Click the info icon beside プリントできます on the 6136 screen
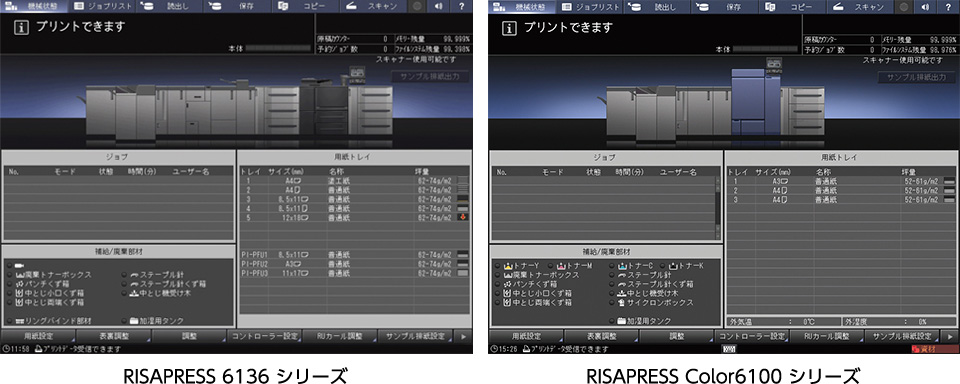Viewport: 960px width, 384px height. pyautogui.click(x=21, y=28)
